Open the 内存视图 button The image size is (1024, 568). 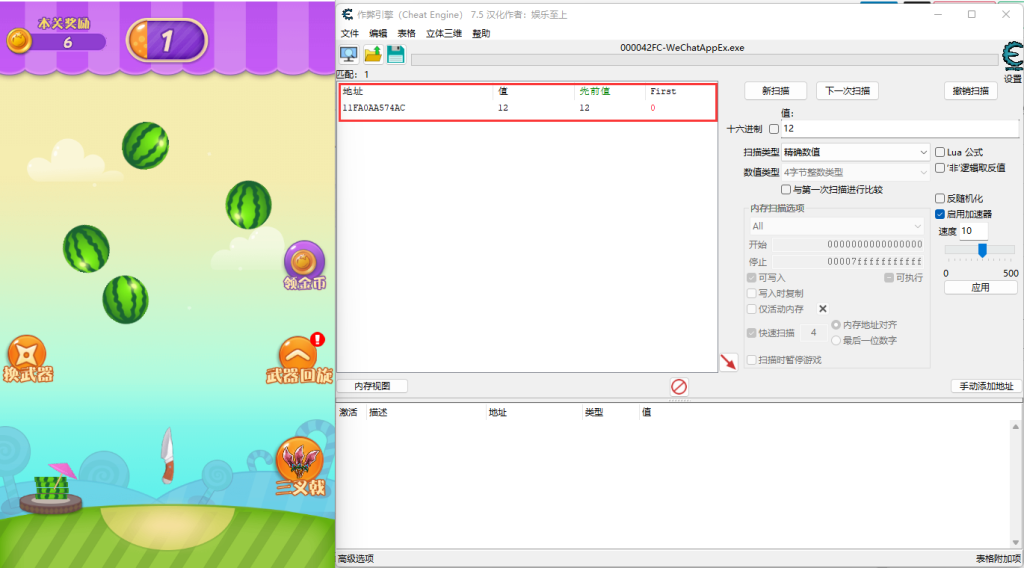click(x=372, y=386)
